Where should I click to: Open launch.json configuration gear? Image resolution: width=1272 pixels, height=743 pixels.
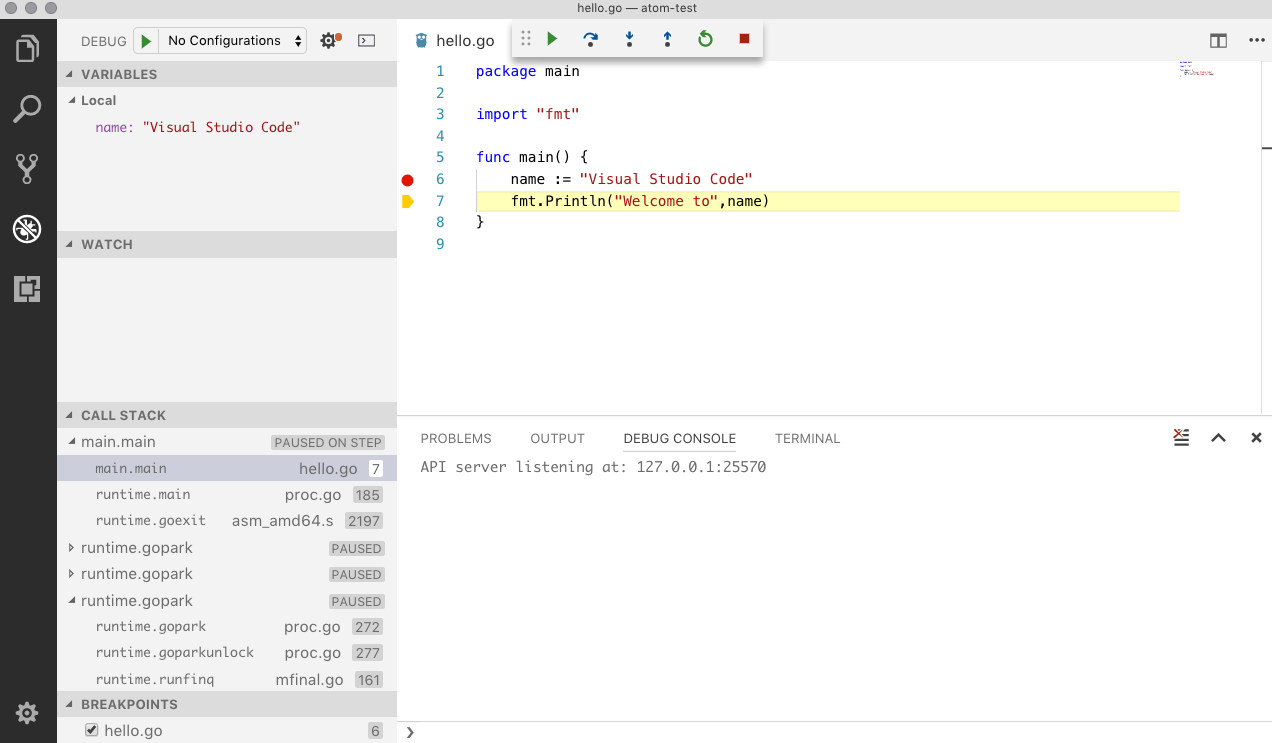coord(329,41)
